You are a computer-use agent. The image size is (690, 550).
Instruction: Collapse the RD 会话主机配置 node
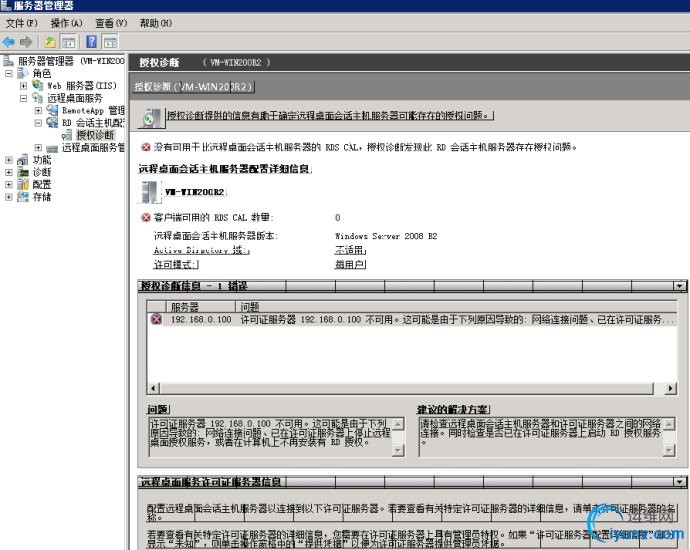[x=38, y=123]
